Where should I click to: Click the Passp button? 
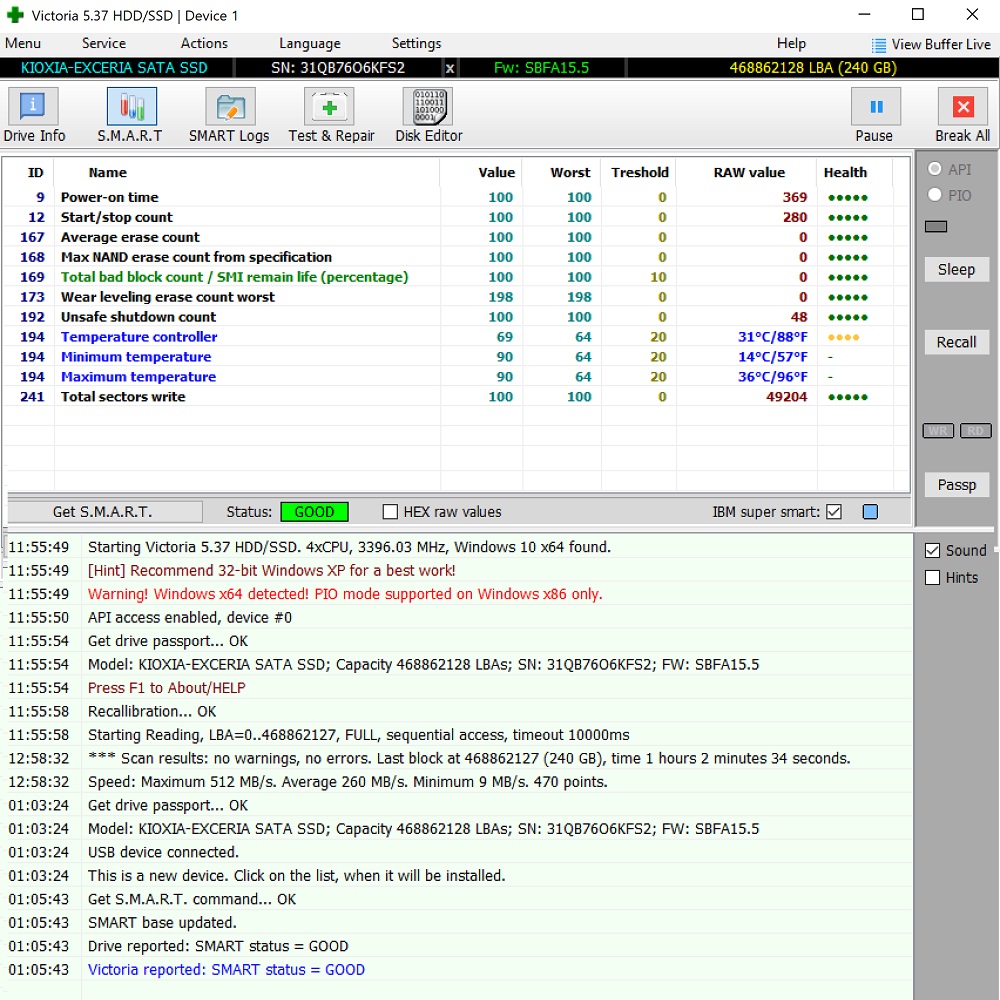pyautogui.click(x=957, y=485)
